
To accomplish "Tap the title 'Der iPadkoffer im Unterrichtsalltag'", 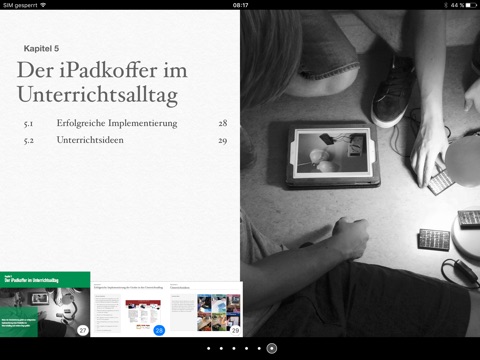I will [102, 82].
